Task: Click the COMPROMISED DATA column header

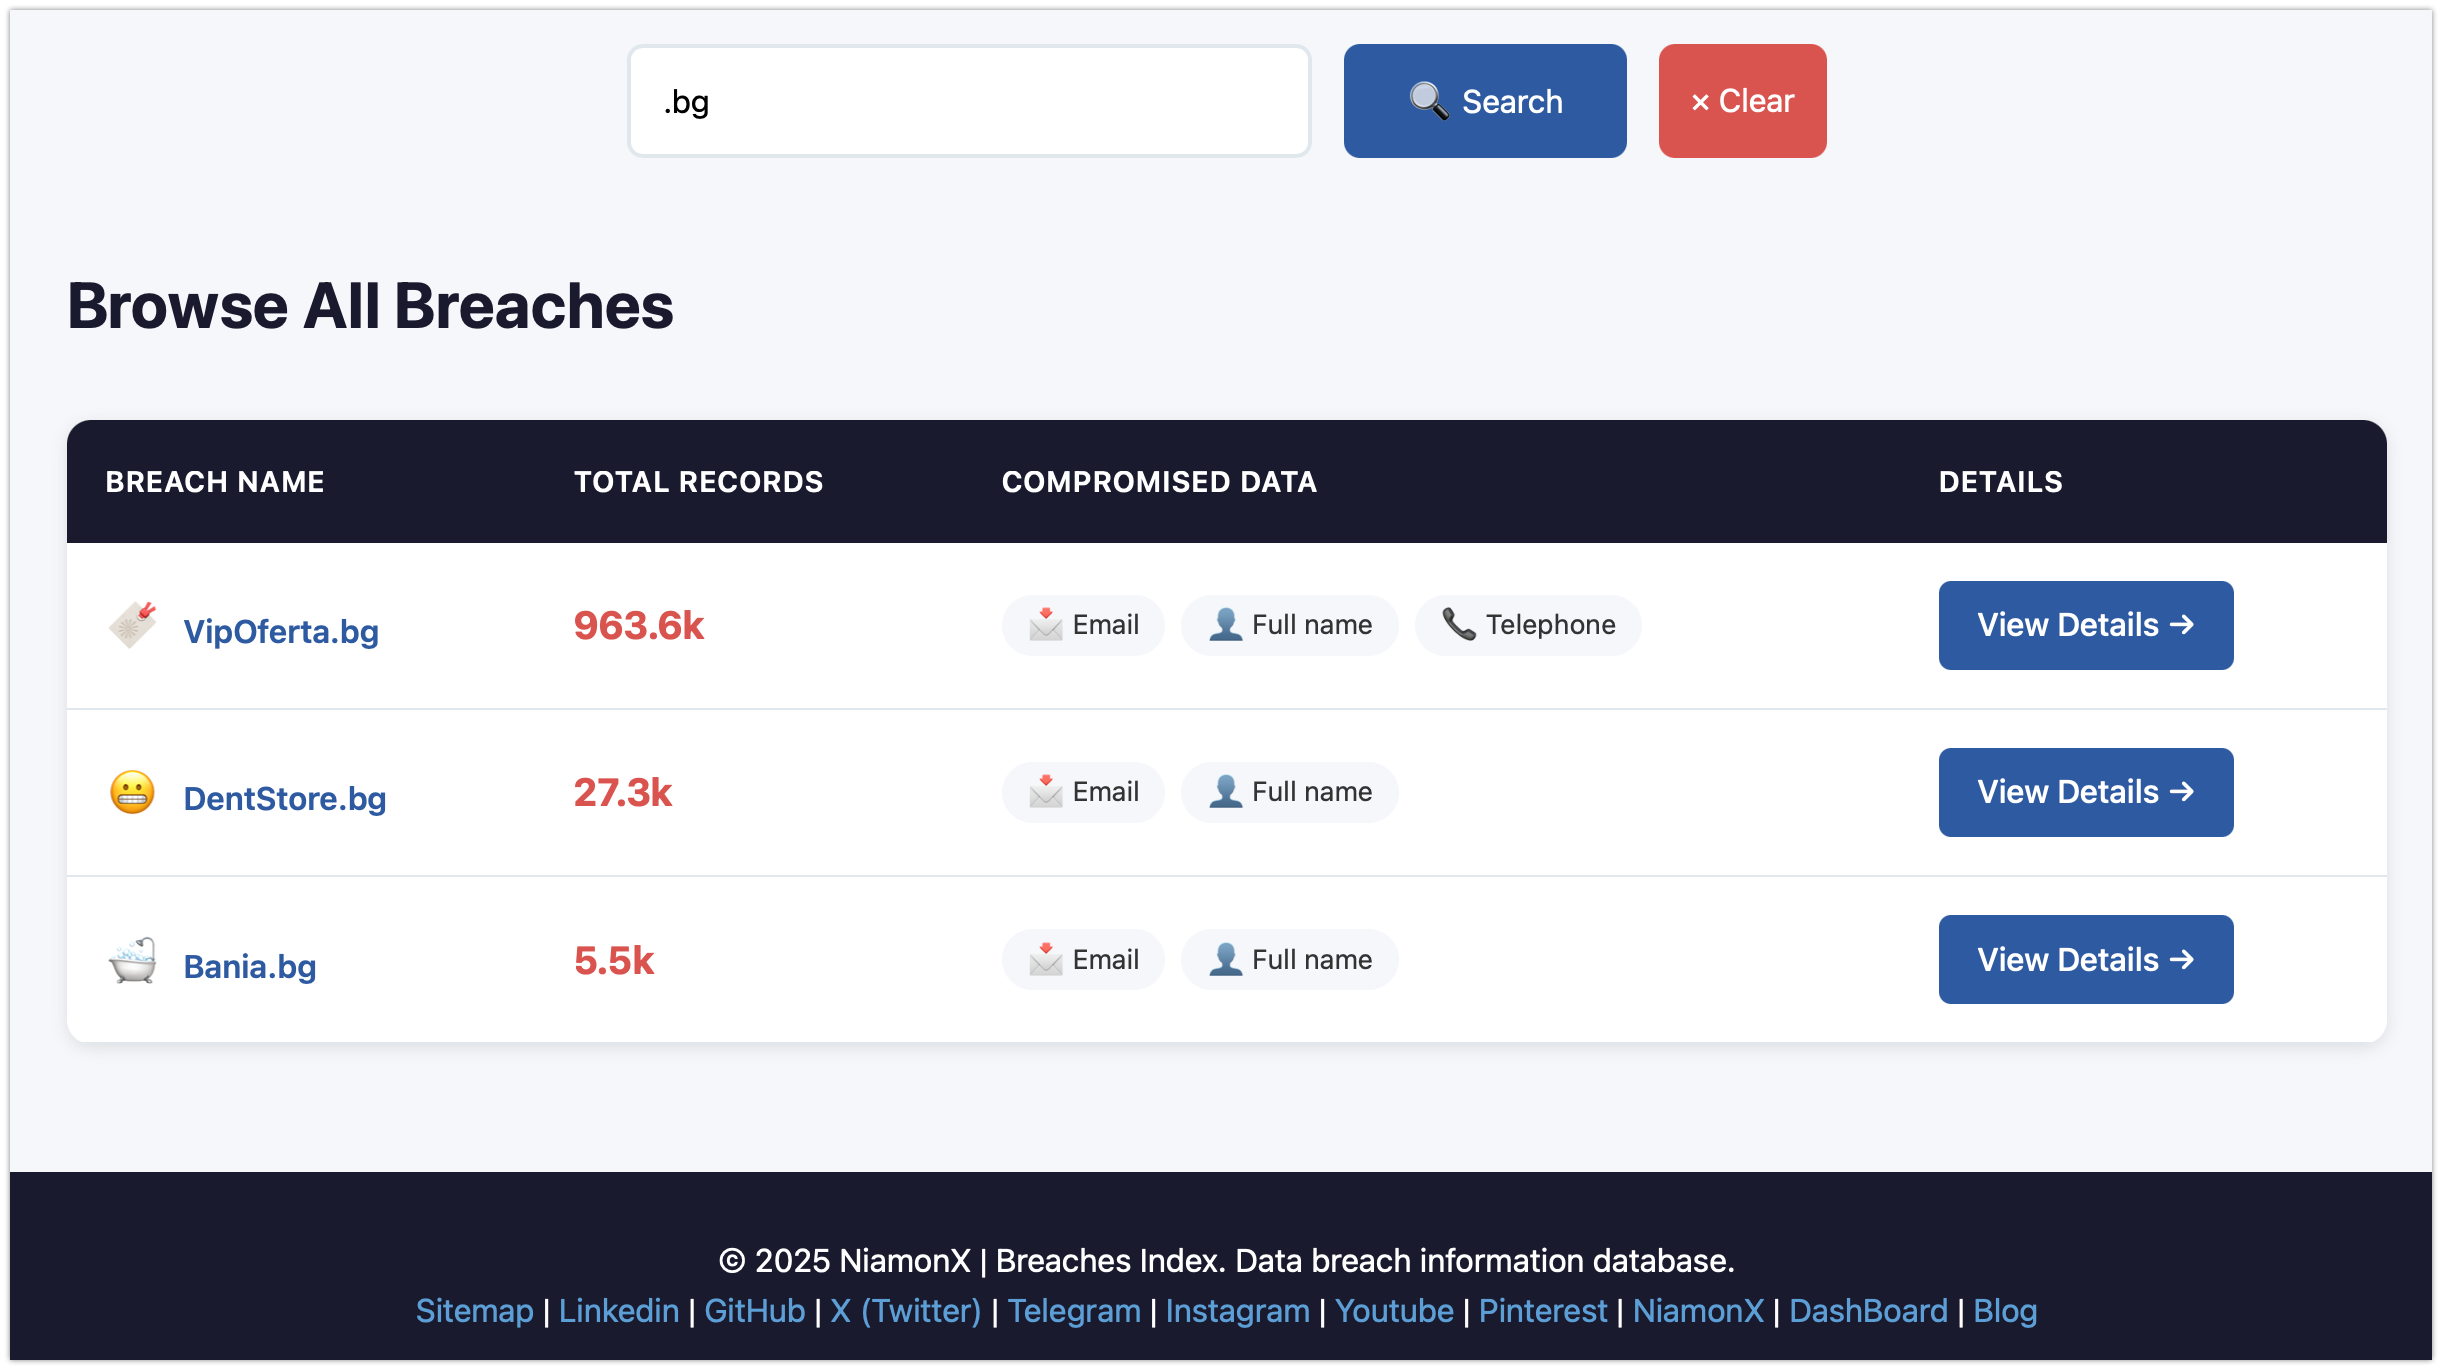Action: (x=1160, y=482)
